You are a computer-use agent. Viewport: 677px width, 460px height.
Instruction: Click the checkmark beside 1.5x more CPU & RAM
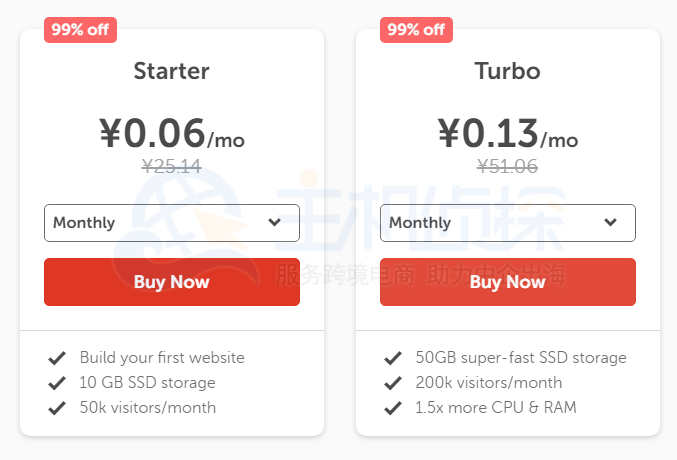393,407
